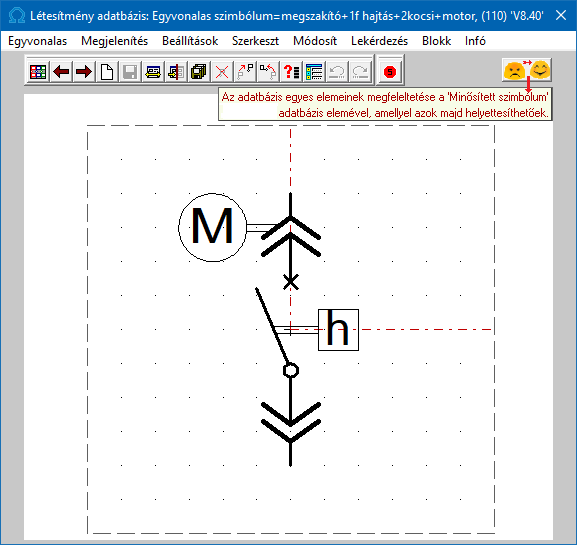Click the red stop sign S button
Screen dimensions: 577x545
(390, 72)
